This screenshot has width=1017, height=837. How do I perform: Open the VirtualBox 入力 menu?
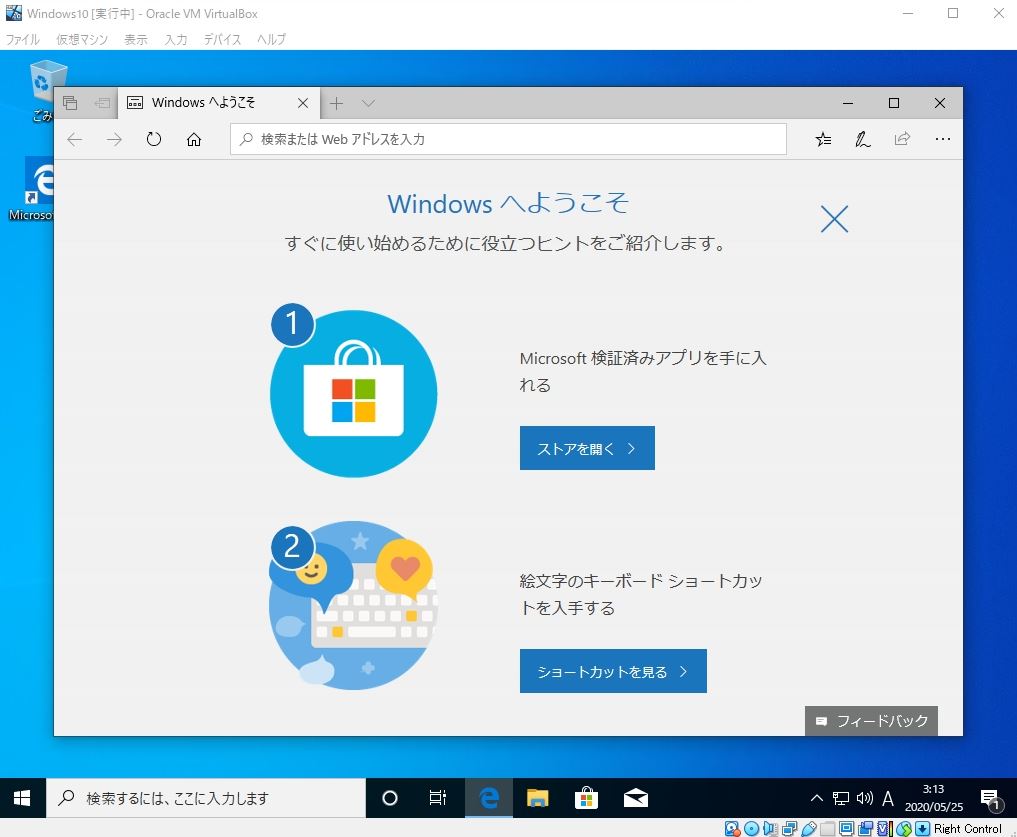click(x=176, y=40)
